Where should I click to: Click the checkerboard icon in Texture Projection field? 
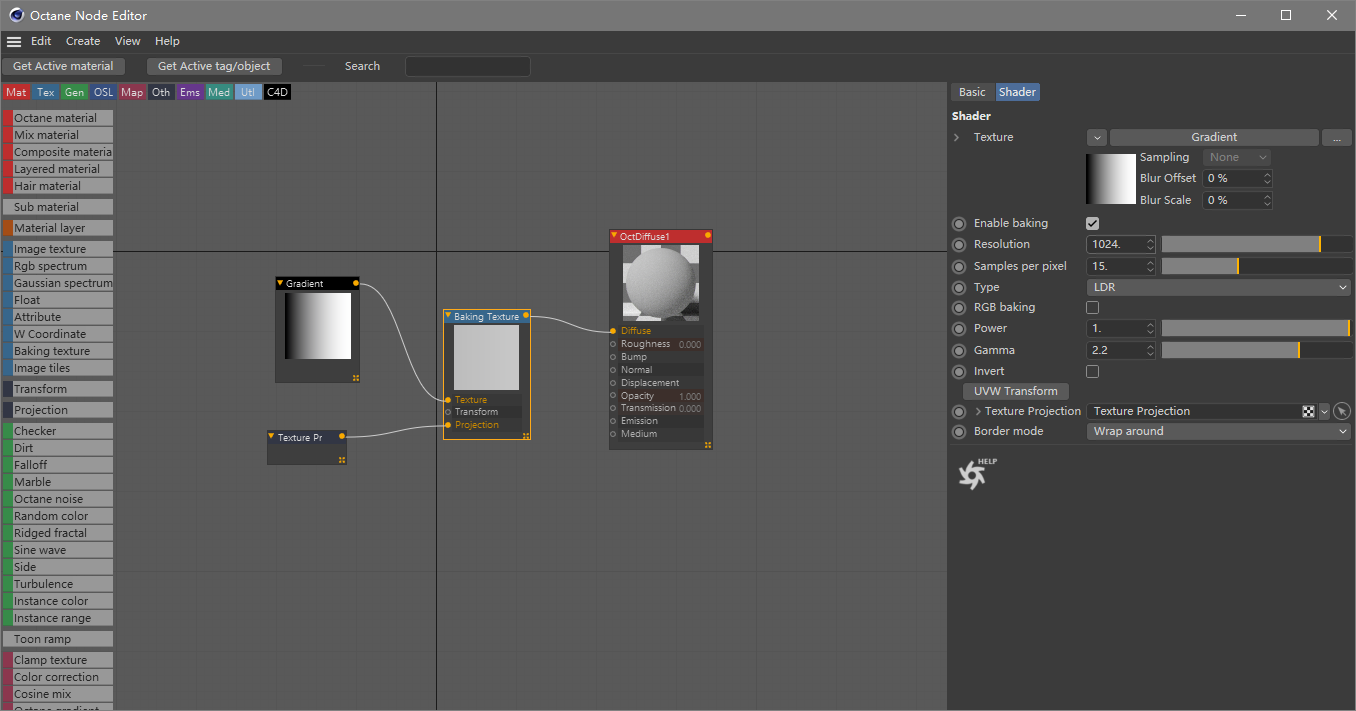pyautogui.click(x=1308, y=411)
